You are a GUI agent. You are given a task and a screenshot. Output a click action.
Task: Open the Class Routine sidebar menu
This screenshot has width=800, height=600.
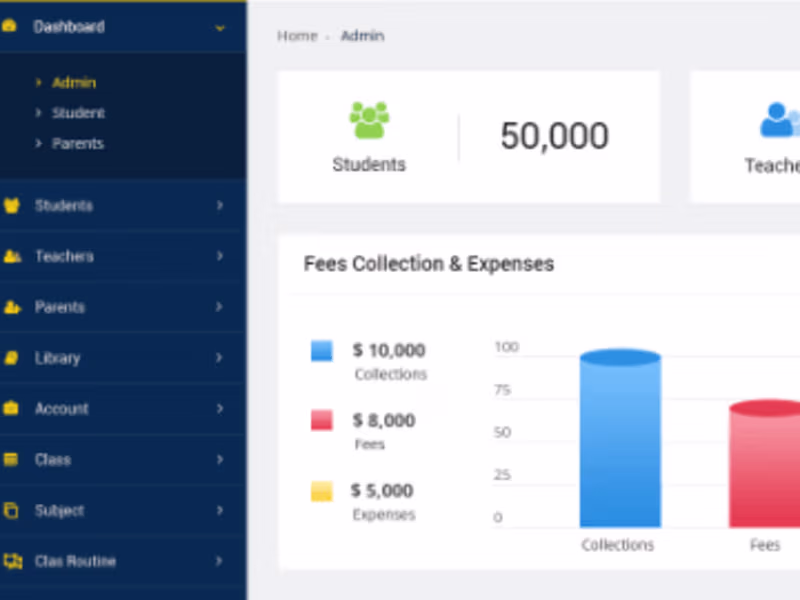122,561
